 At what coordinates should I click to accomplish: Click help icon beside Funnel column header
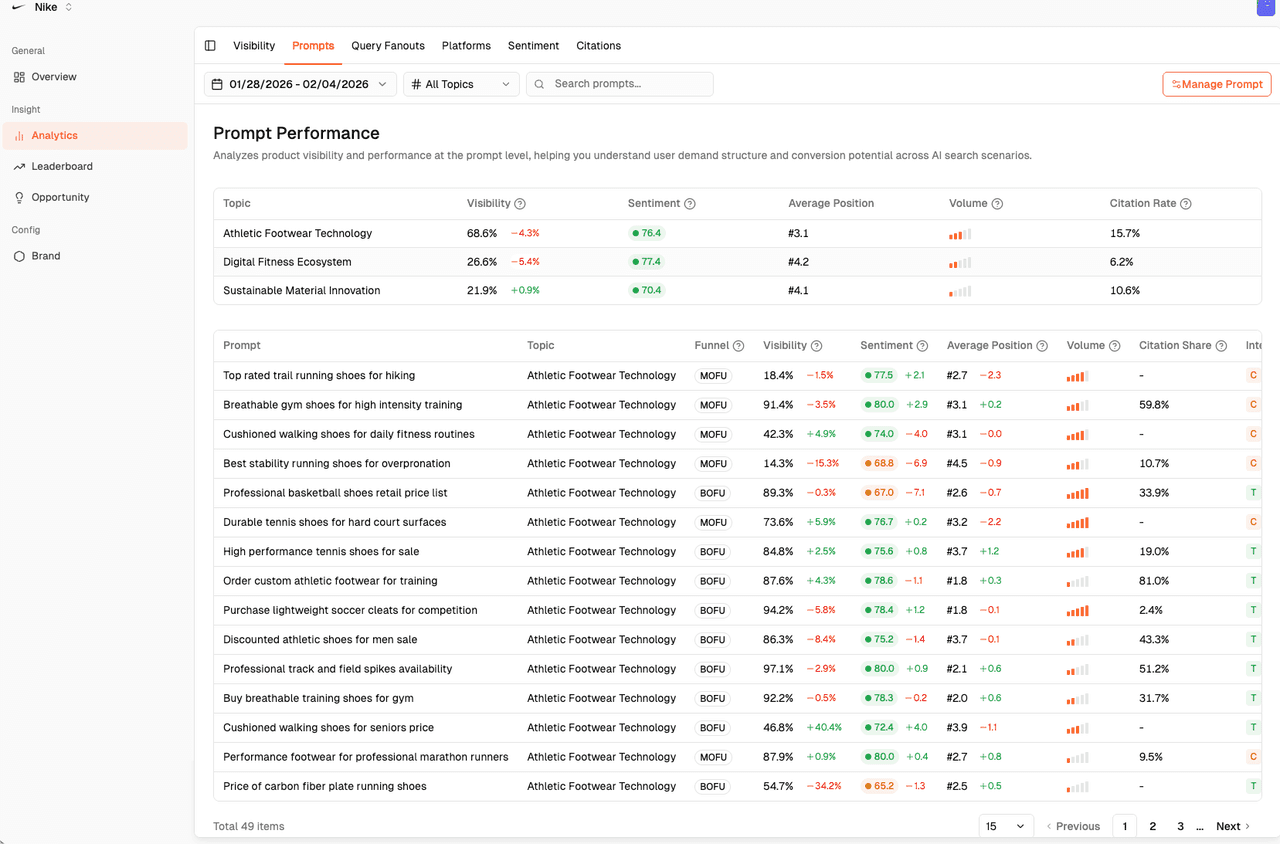point(738,346)
